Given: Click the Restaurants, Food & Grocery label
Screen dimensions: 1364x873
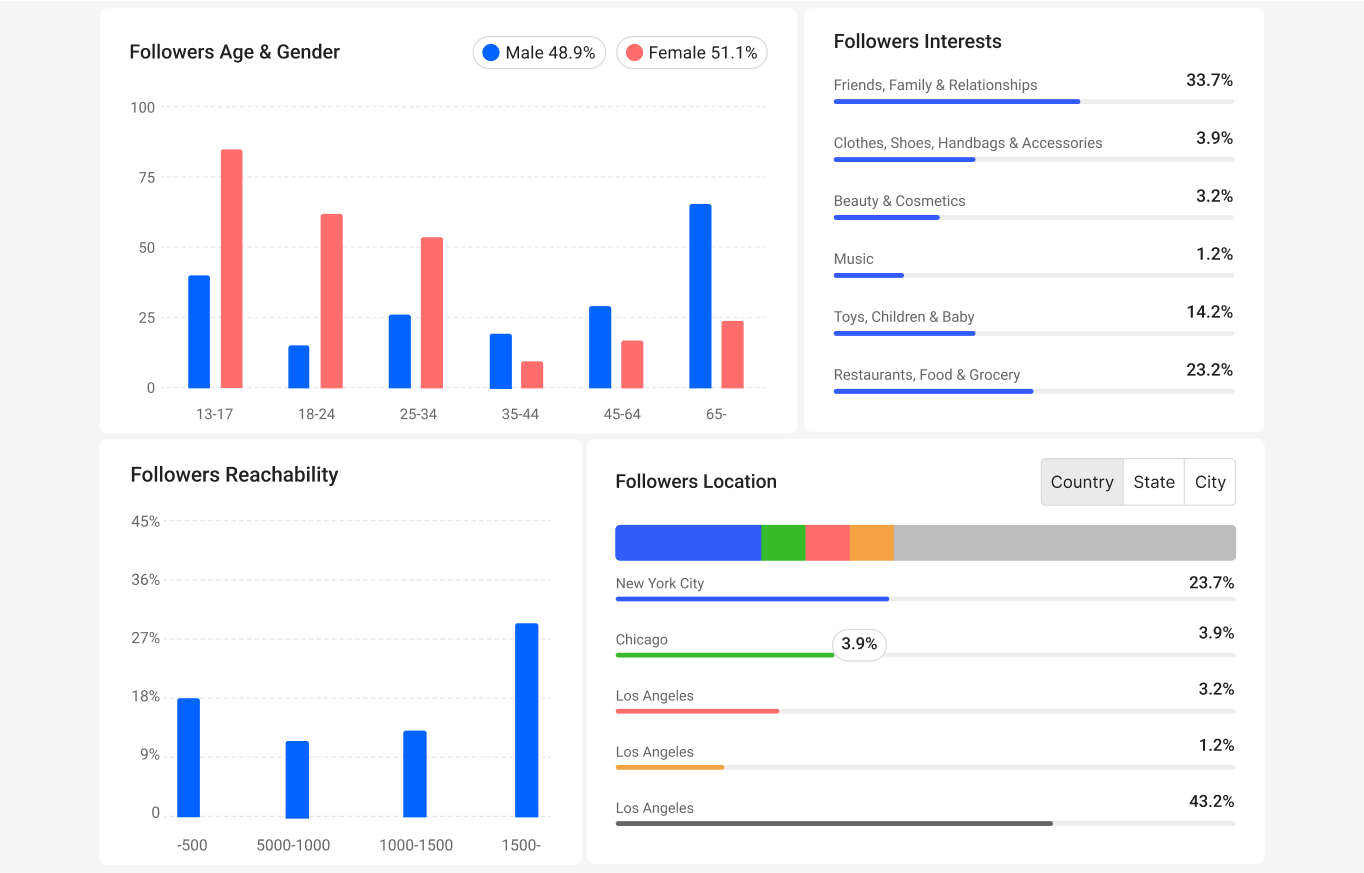Looking at the screenshot, I should [x=927, y=375].
